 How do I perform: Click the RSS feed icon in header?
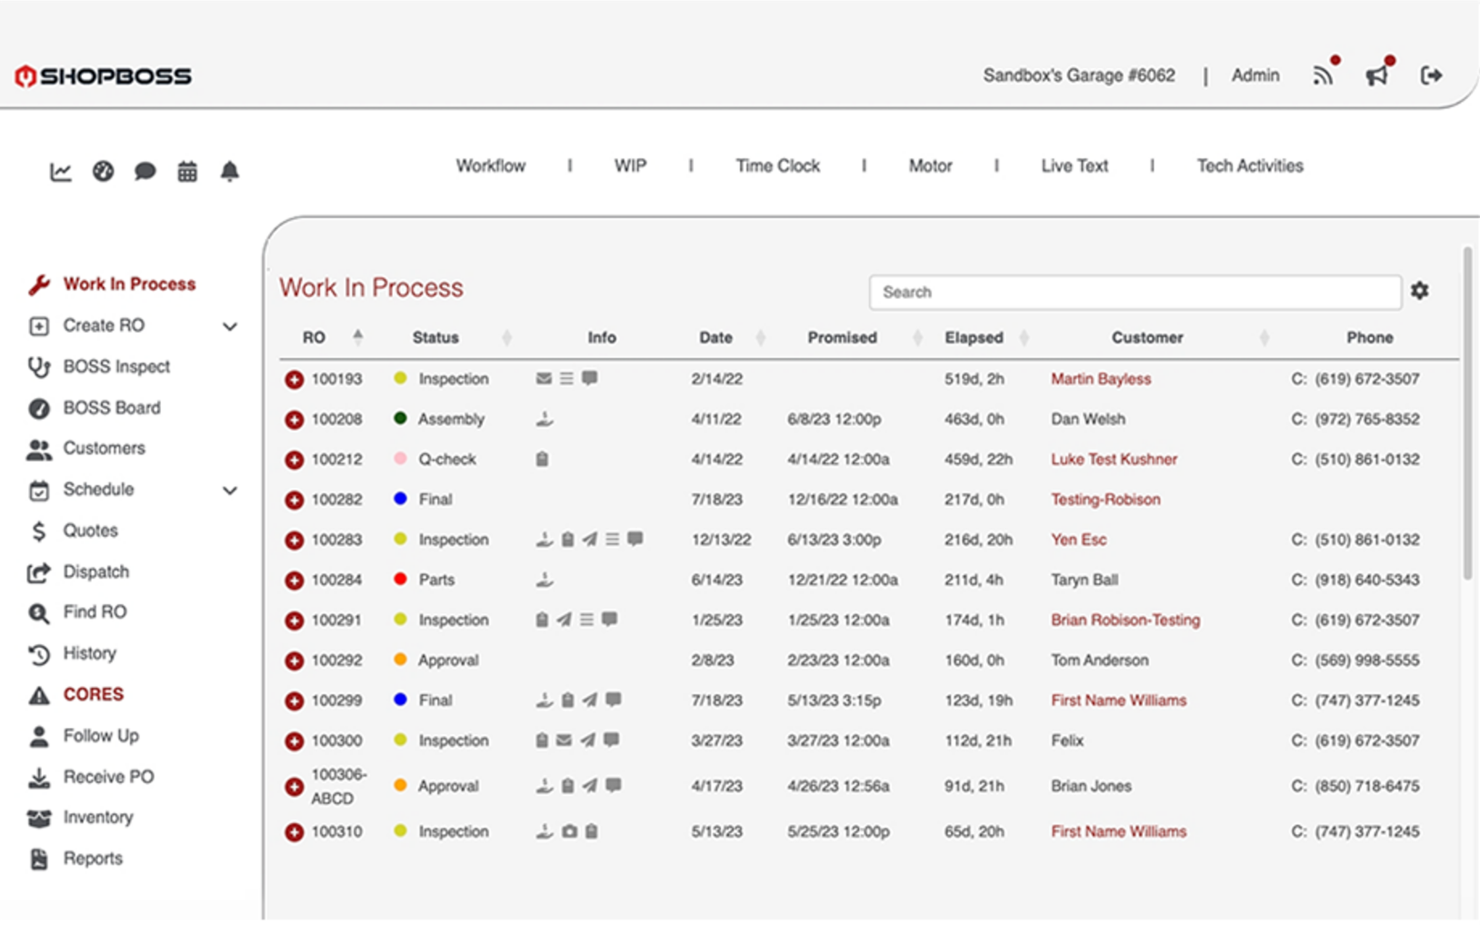[1324, 75]
